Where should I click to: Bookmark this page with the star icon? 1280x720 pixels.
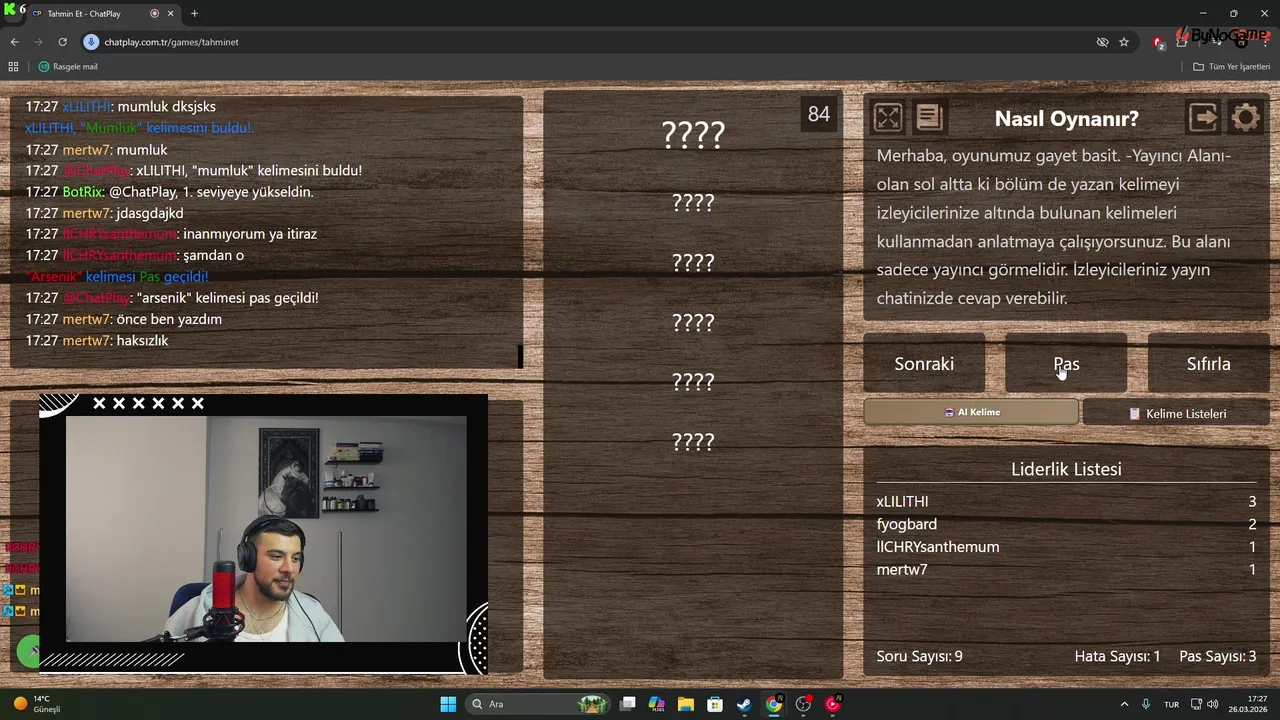coord(1124,42)
